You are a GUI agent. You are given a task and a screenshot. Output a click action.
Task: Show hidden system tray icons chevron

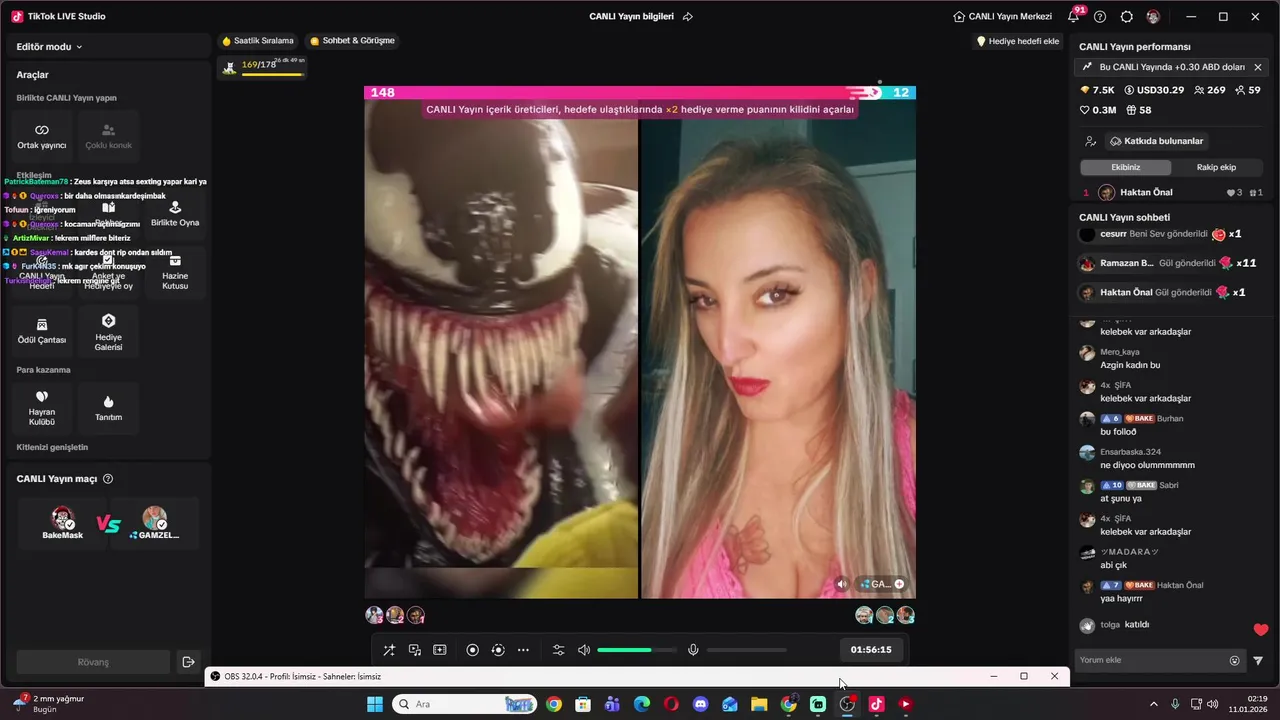tap(1153, 704)
